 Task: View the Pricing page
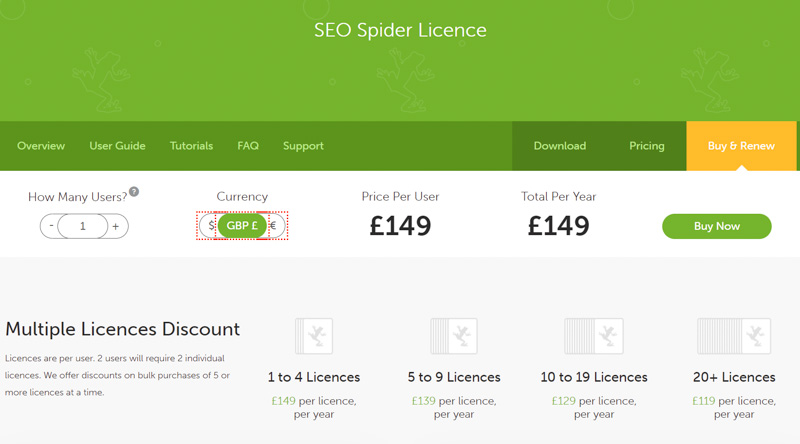coord(647,146)
